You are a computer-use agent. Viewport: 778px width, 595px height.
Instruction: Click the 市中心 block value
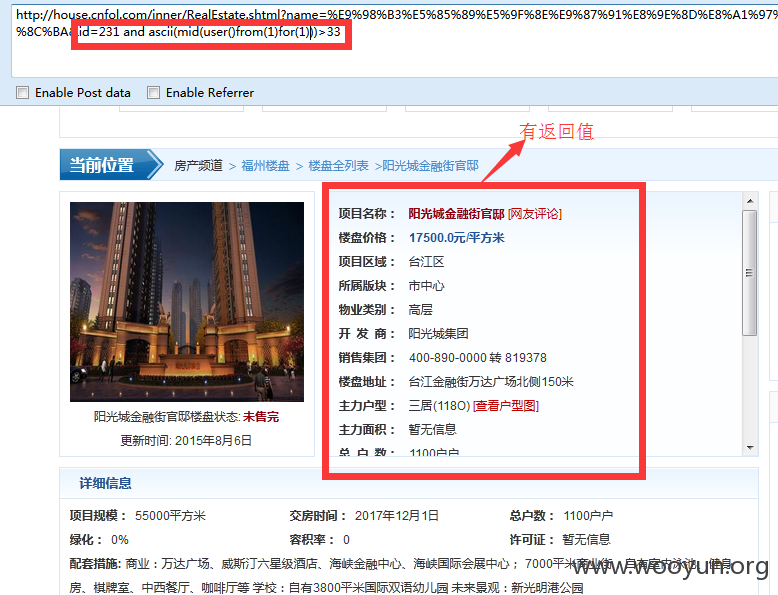426,286
